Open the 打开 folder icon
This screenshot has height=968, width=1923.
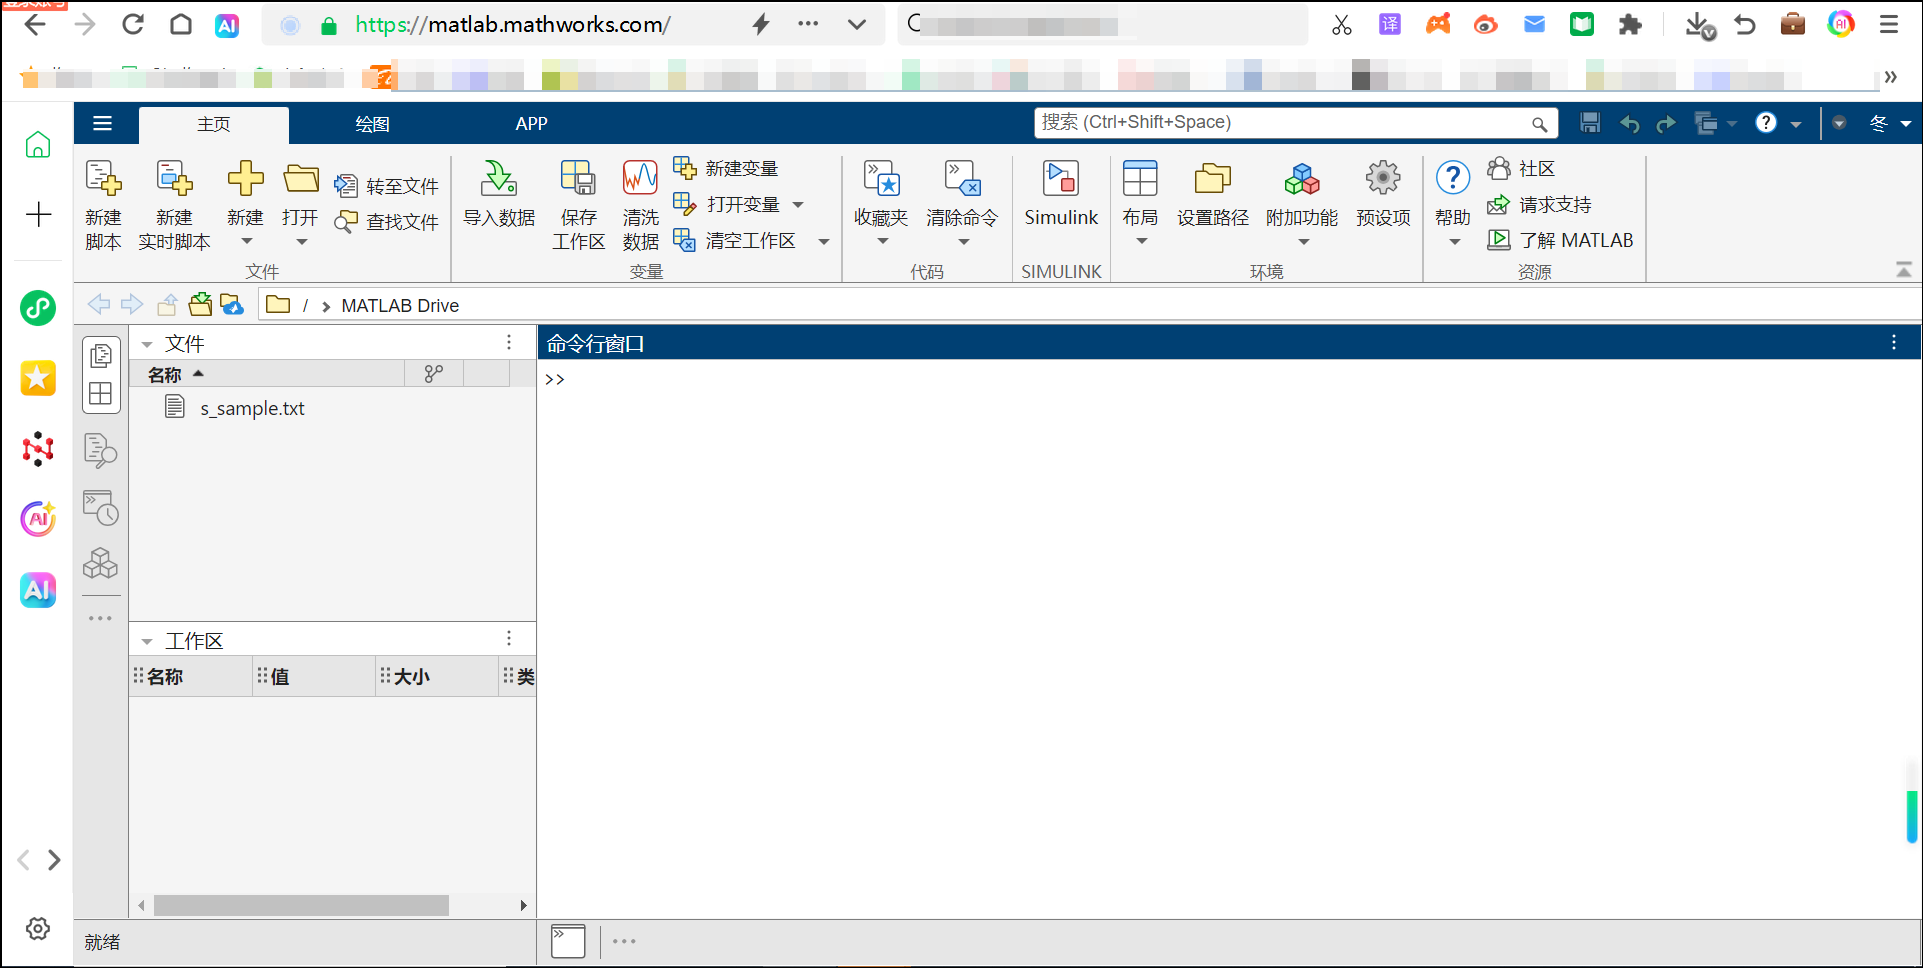pyautogui.click(x=300, y=179)
